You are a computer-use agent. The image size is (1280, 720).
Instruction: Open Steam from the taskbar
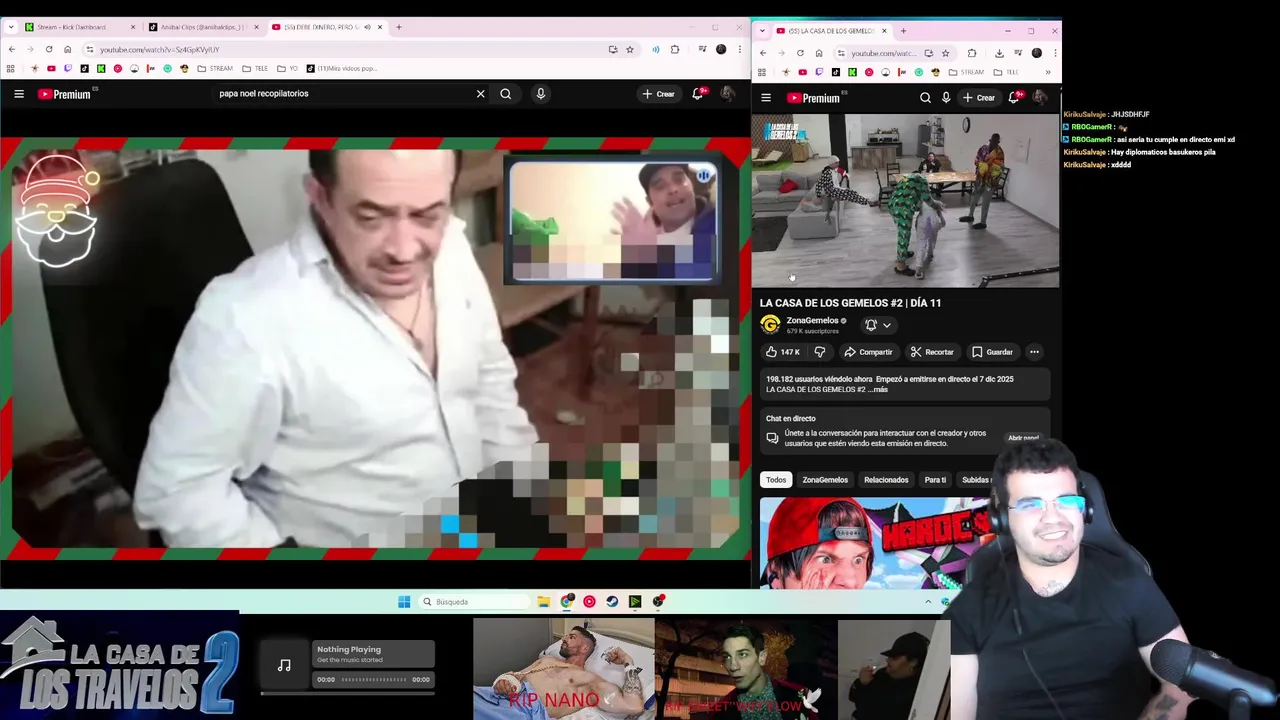pyautogui.click(x=612, y=602)
